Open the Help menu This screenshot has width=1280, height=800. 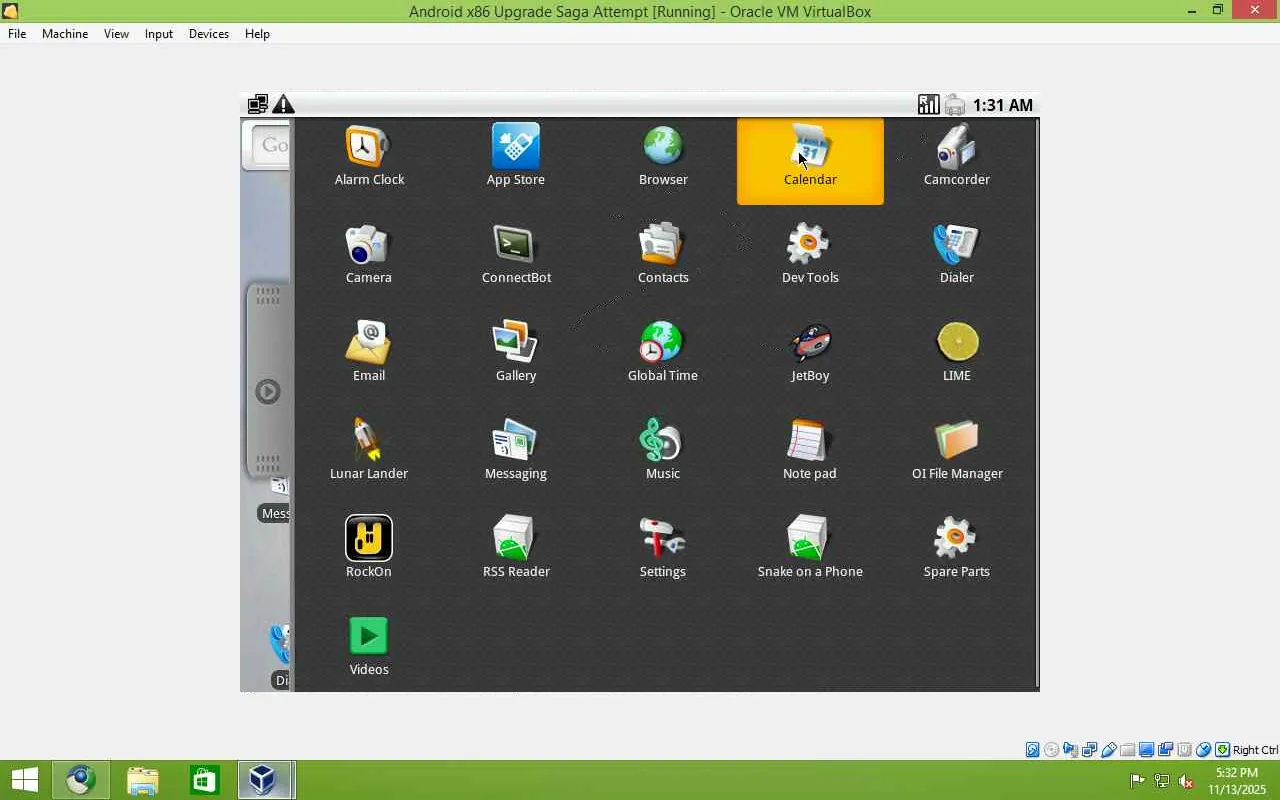[x=257, y=34]
